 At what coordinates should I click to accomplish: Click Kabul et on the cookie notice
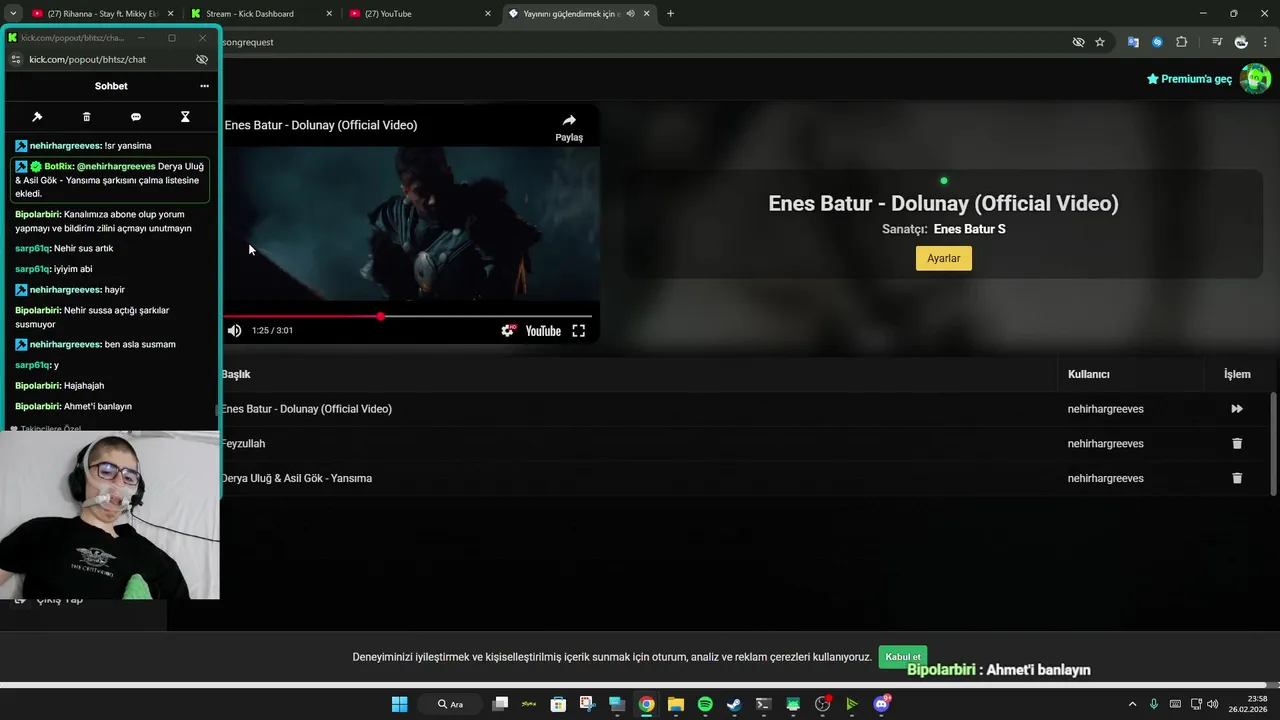[x=903, y=656]
